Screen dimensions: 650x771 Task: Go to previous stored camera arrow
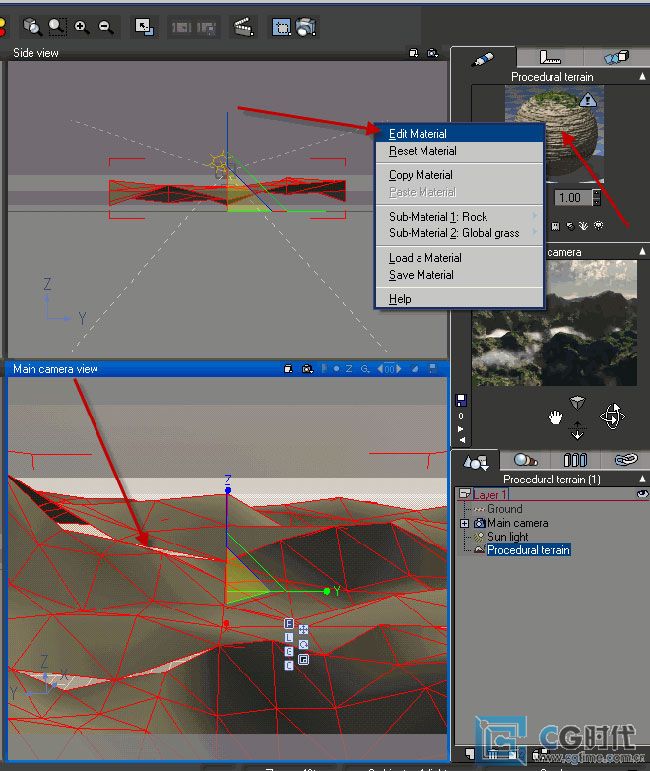(x=461, y=440)
